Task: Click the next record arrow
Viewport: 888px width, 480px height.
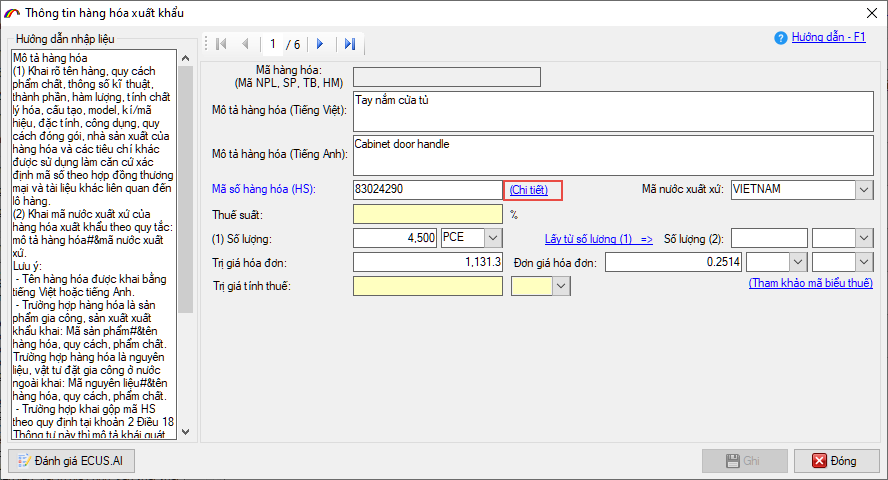Action: click(320, 44)
